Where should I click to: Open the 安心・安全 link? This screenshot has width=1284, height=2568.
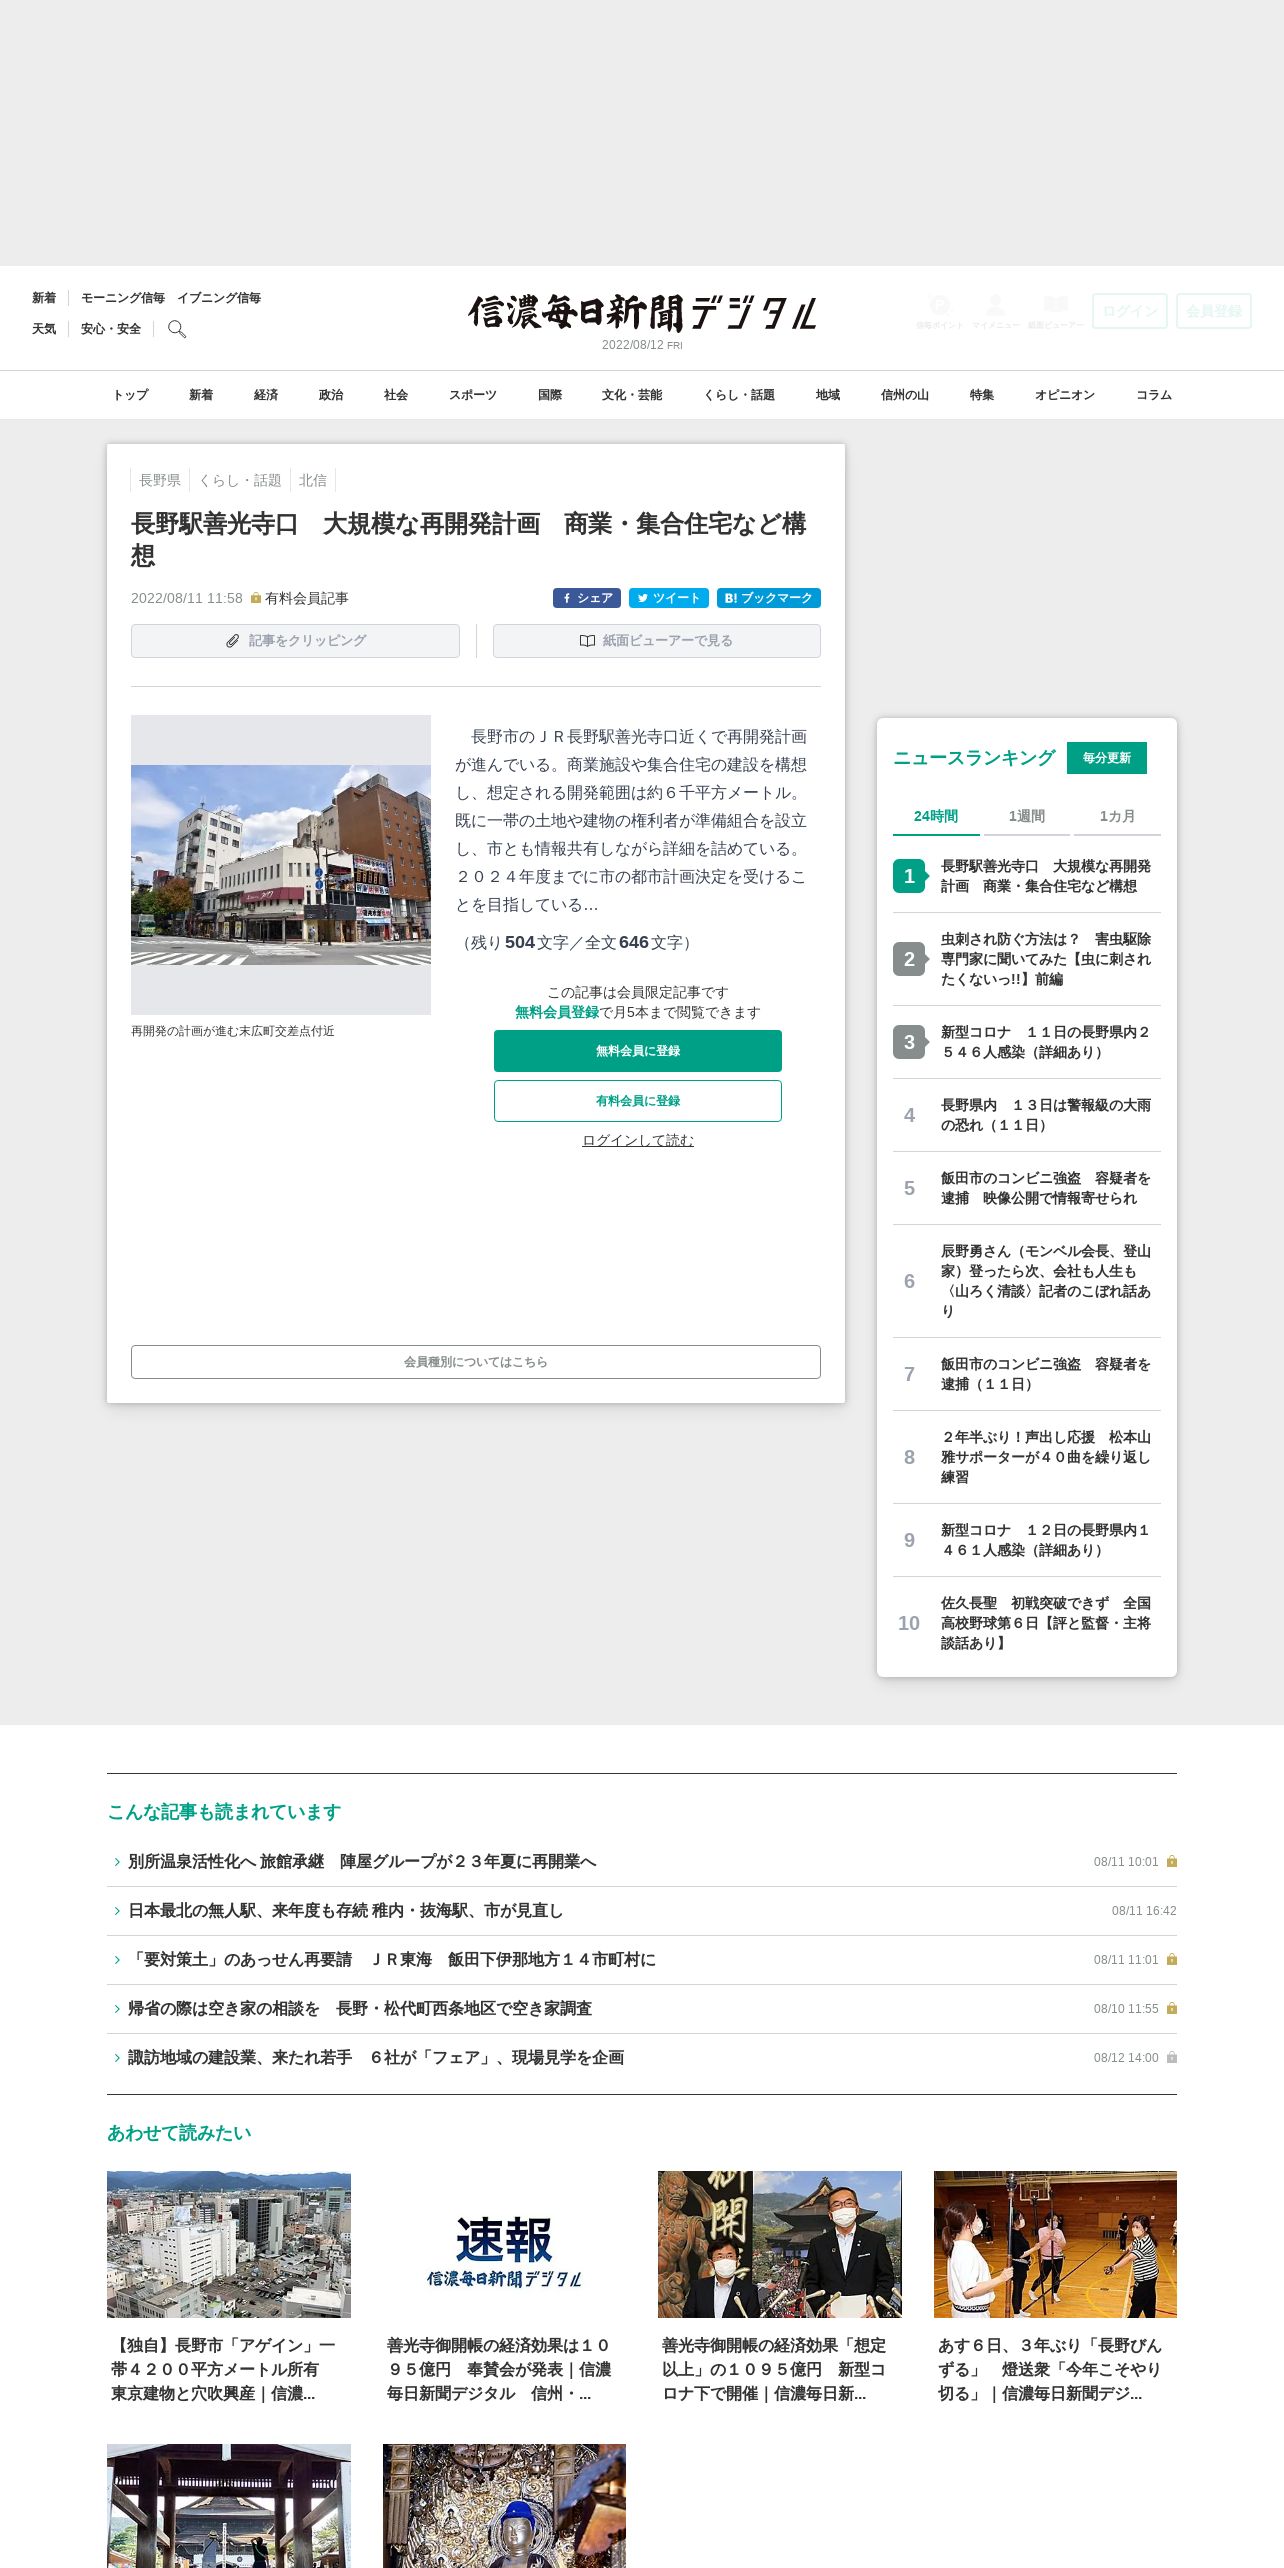[x=111, y=329]
